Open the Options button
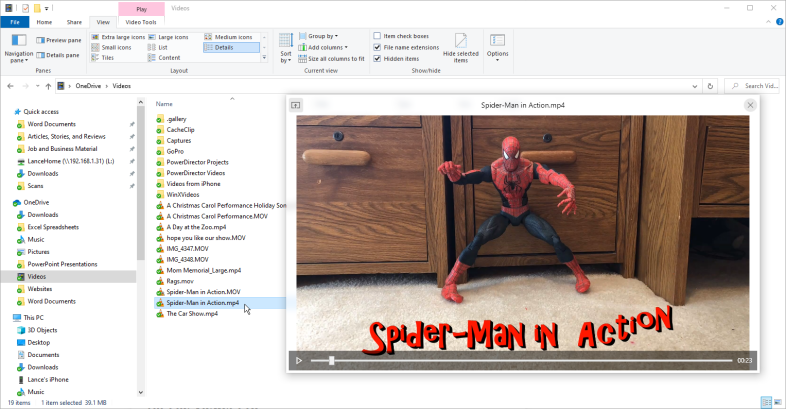The image size is (786, 409). point(497,48)
